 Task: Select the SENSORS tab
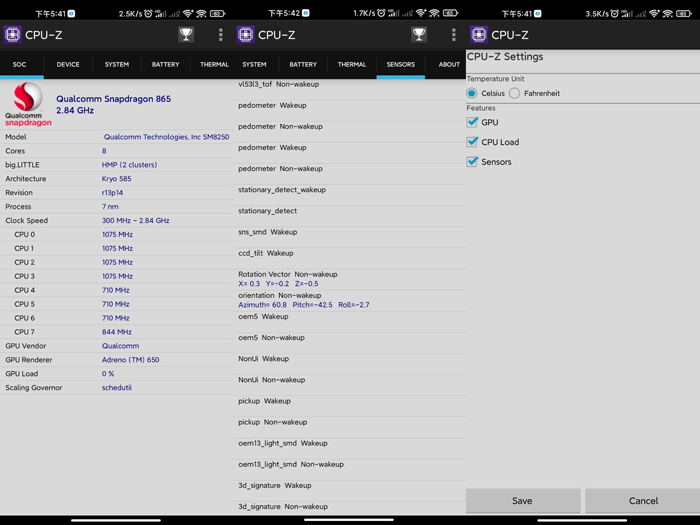[400, 65]
